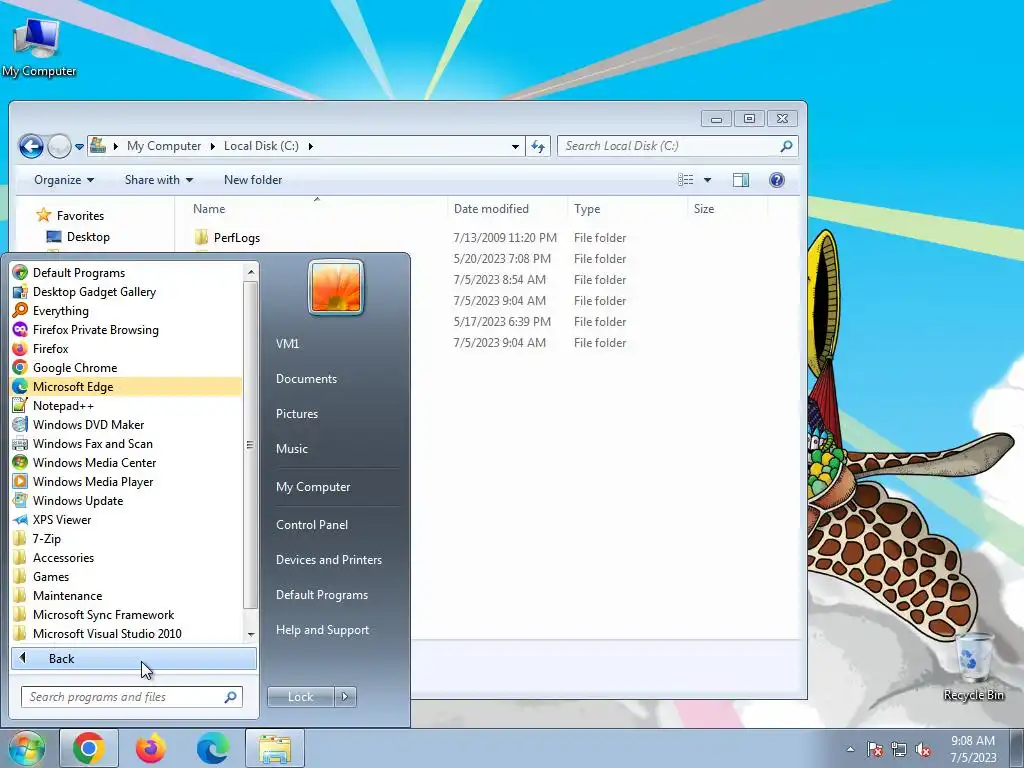Click the New folder button
This screenshot has height=768, width=1024.
coord(253,180)
